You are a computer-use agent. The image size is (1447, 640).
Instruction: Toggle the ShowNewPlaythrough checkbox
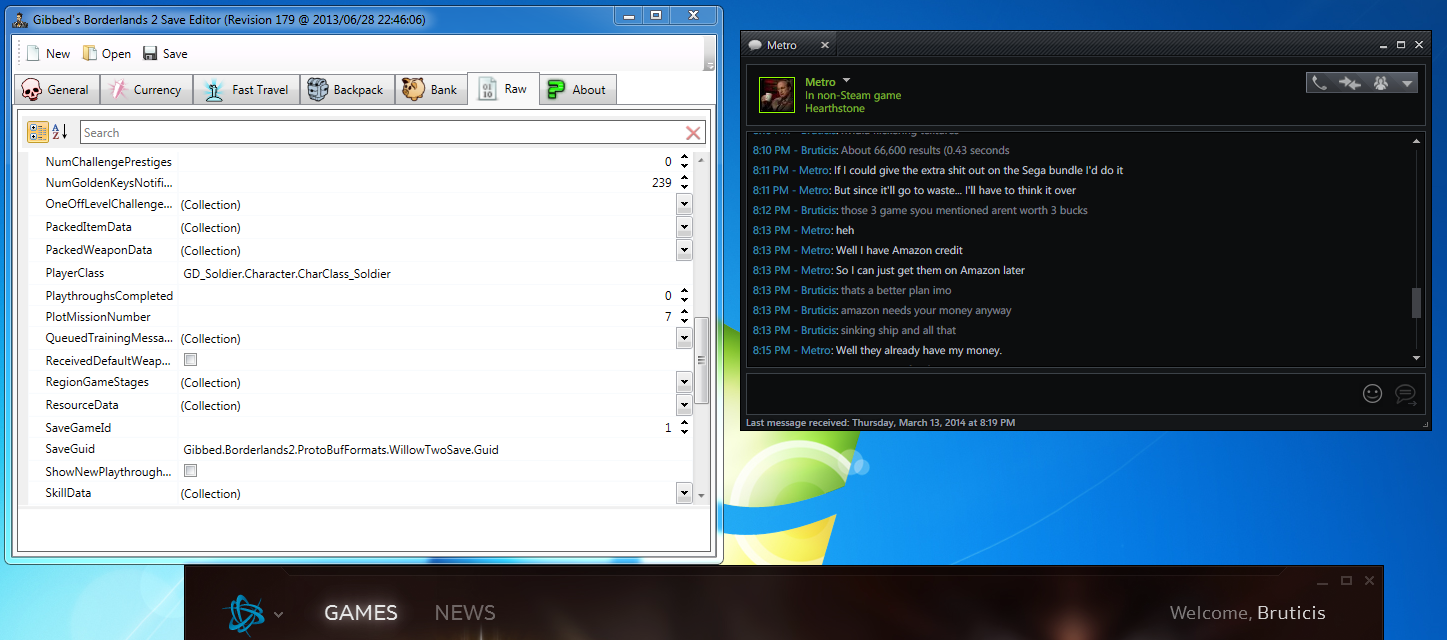tap(190, 471)
